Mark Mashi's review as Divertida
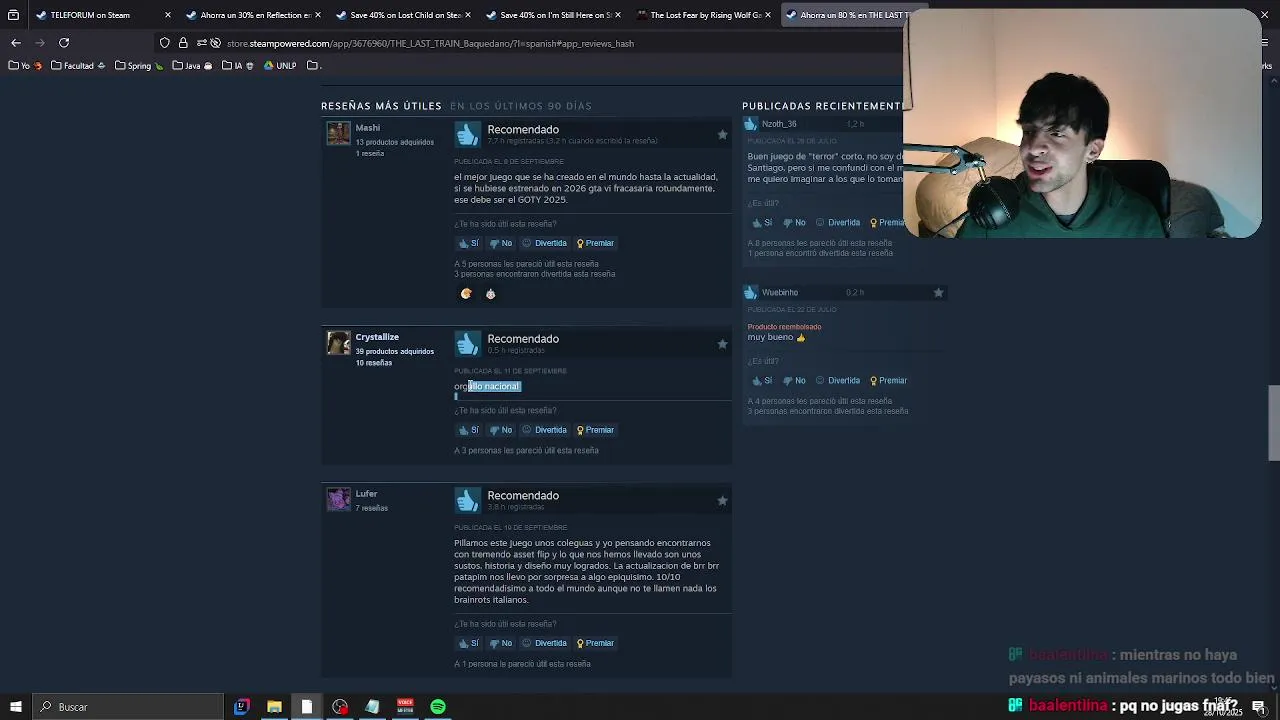The height and width of the screenshot is (720, 1280). (545, 243)
